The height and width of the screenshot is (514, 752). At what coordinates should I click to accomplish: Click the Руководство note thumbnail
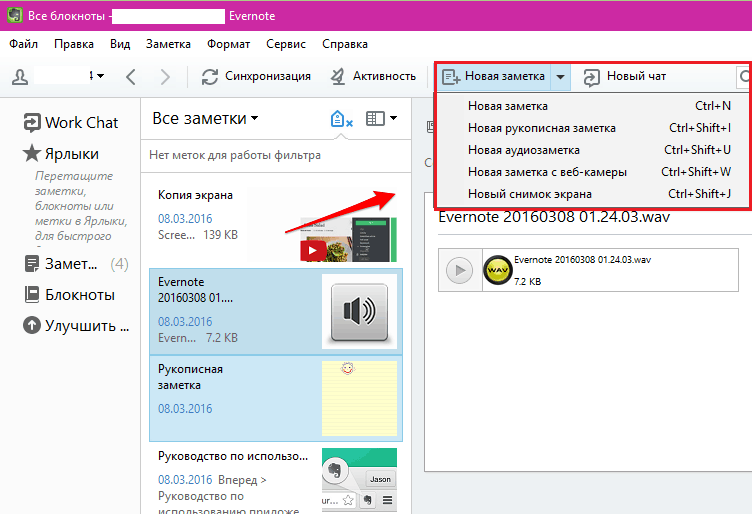click(359, 479)
